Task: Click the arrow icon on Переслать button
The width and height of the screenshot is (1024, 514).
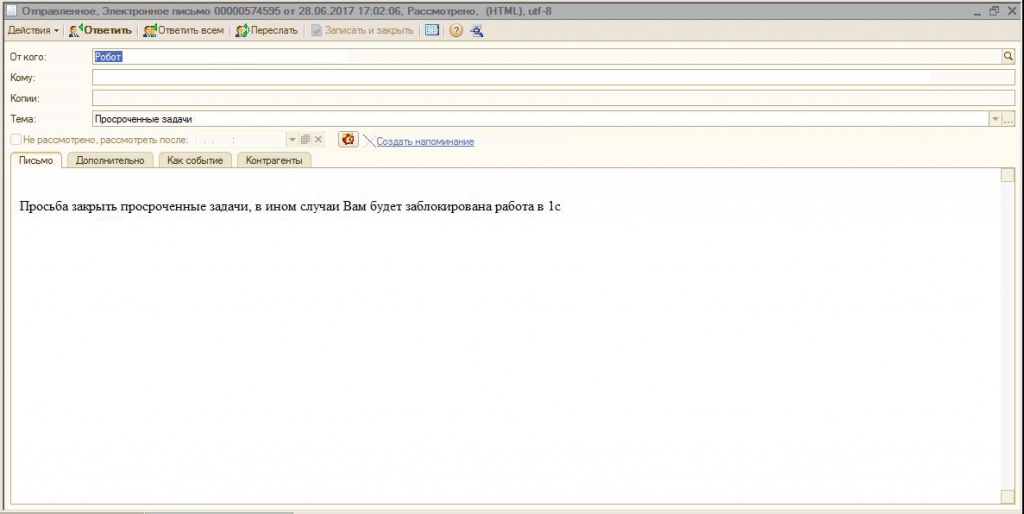Action: tap(242, 31)
